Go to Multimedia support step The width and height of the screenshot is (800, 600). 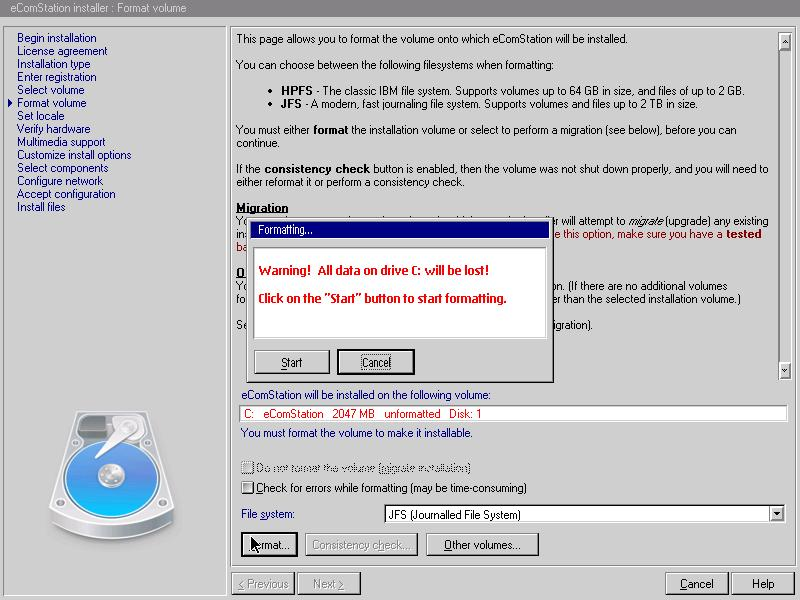click(x=61, y=142)
